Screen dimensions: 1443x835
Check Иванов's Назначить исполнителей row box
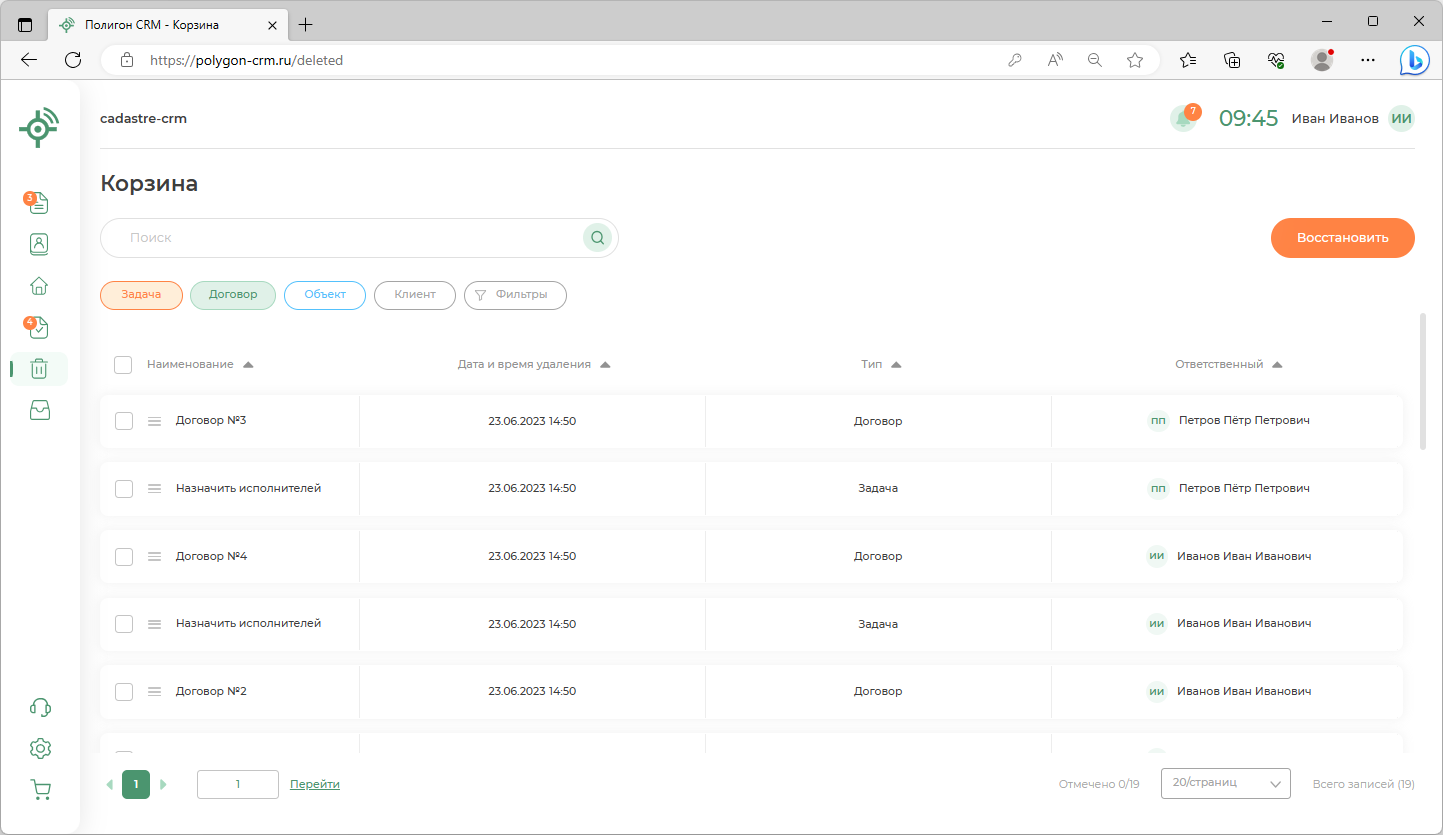coord(124,623)
